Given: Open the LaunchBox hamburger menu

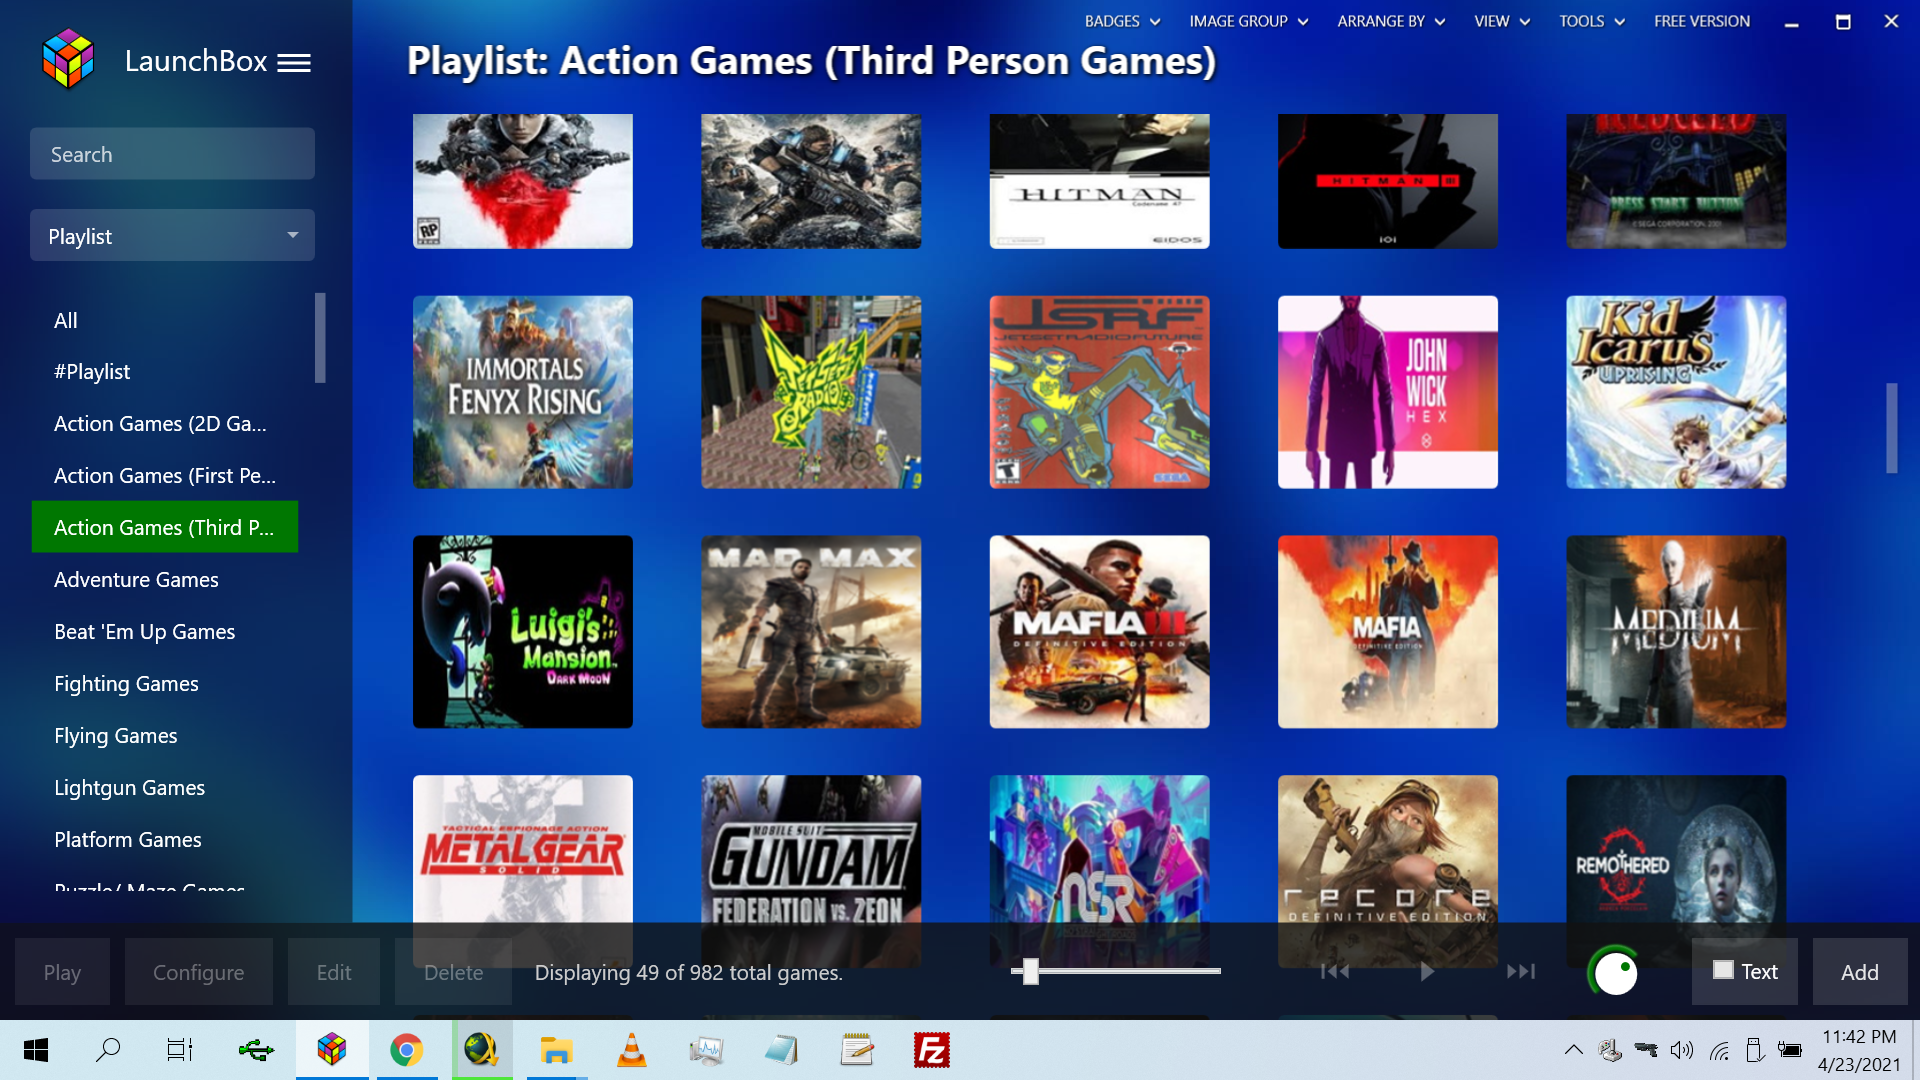Looking at the screenshot, I should pyautogui.click(x=294, y=63).
